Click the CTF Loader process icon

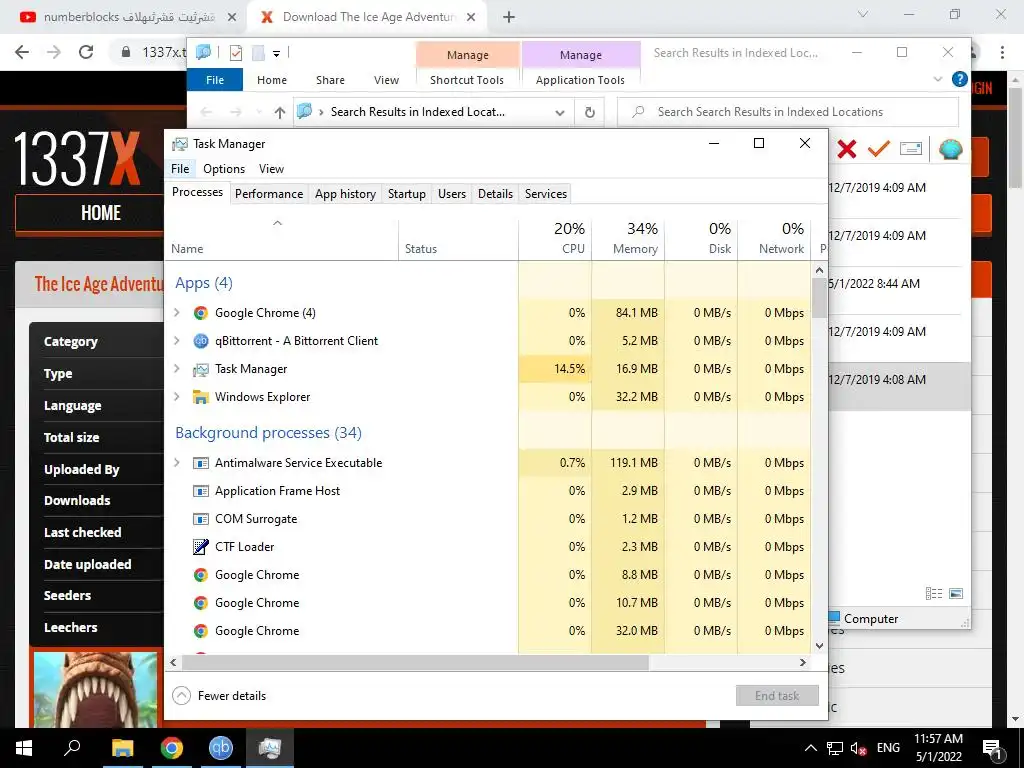point(200,547)
